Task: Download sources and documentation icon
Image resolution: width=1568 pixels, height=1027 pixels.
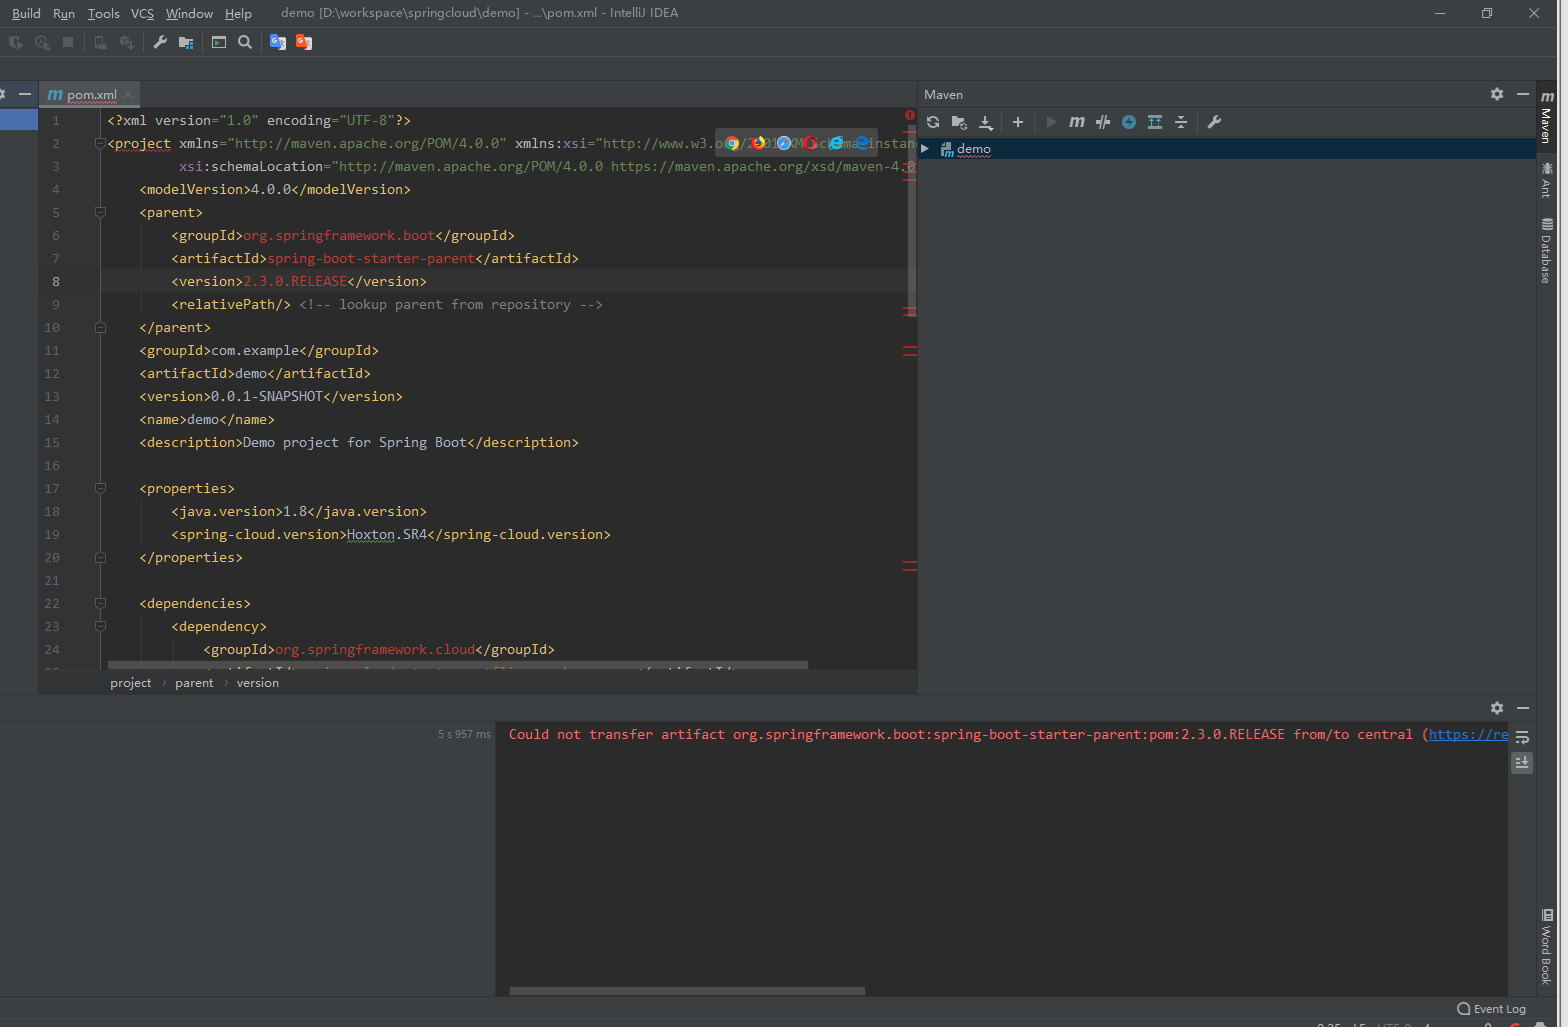Action: tap(986, 122)
